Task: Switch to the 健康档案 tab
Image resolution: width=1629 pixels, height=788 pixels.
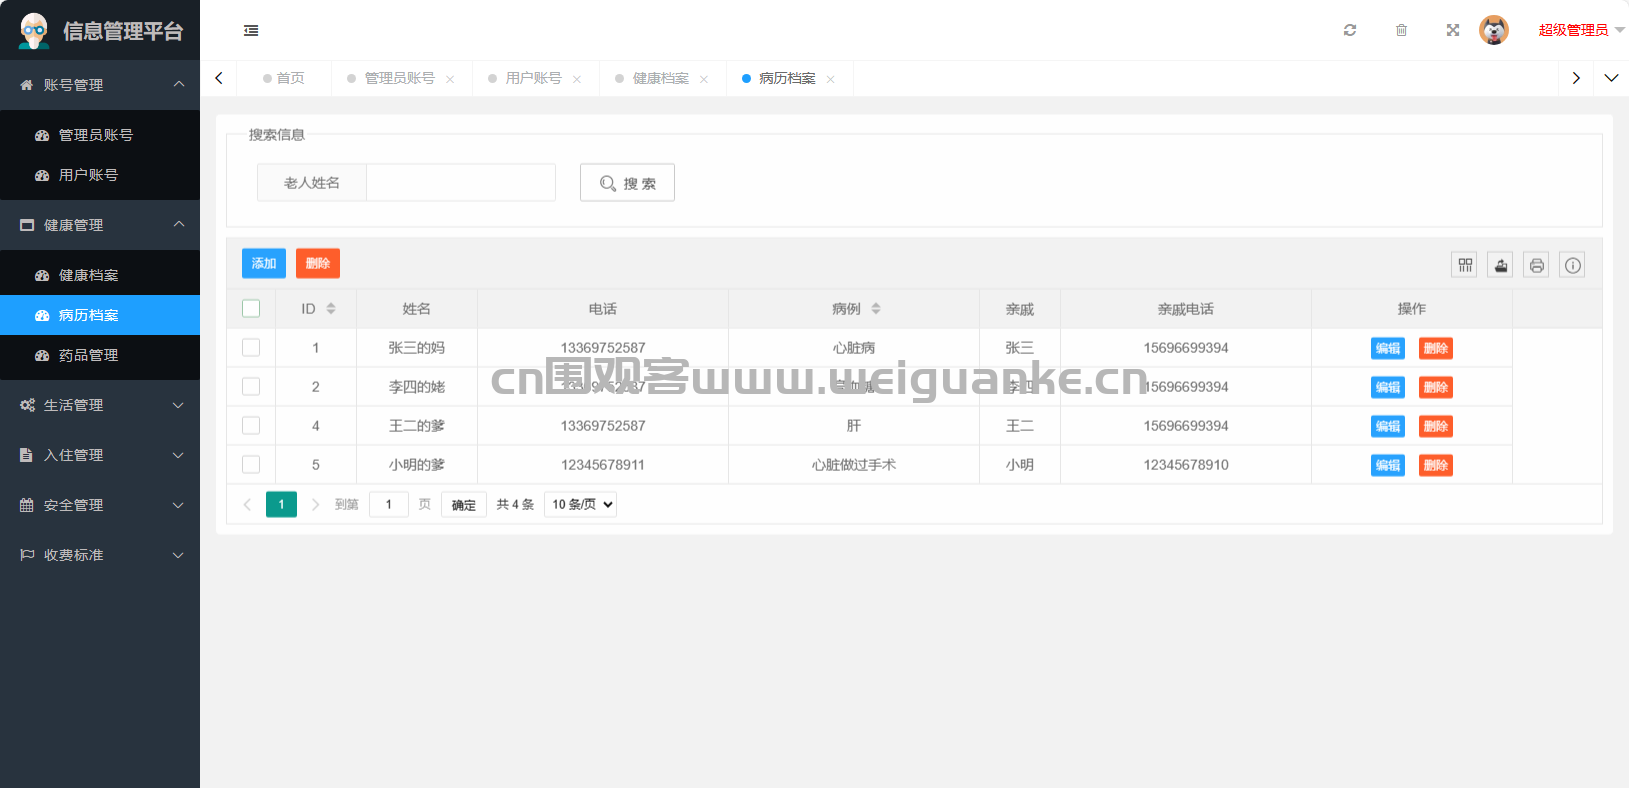Action: click(660, 78)
